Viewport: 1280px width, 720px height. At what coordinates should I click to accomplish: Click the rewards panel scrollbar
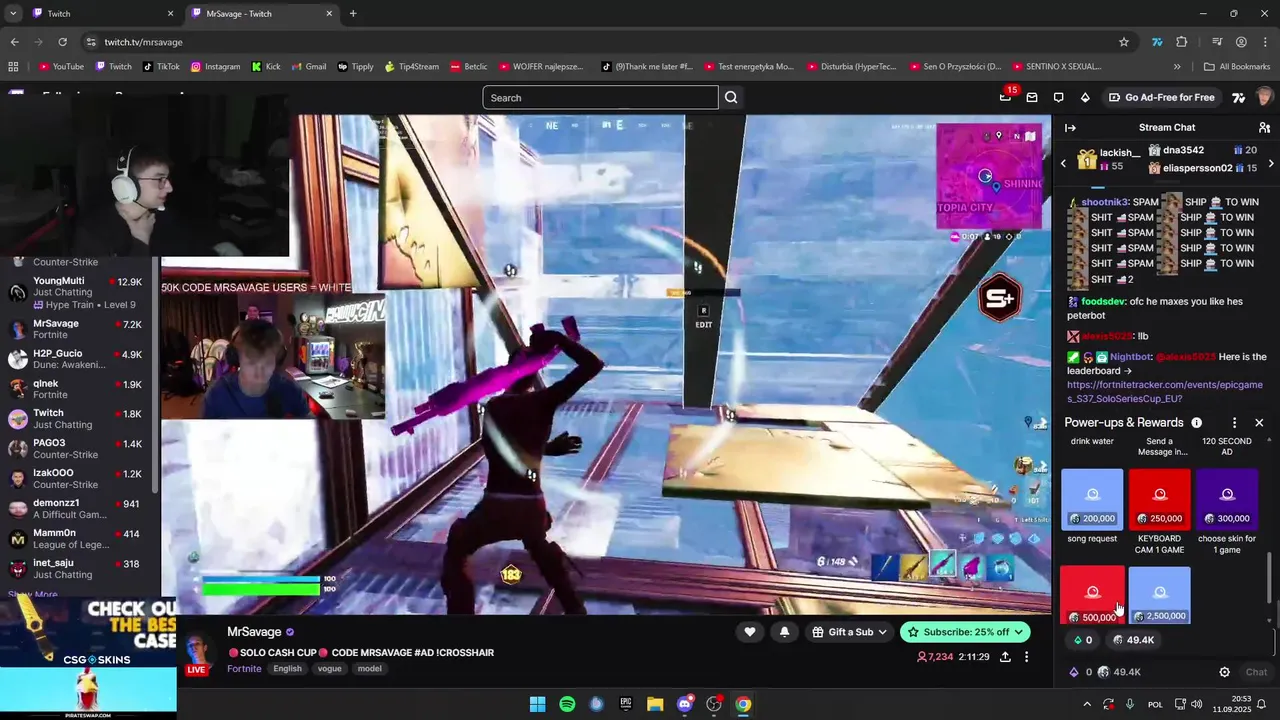pos(1270,577)
